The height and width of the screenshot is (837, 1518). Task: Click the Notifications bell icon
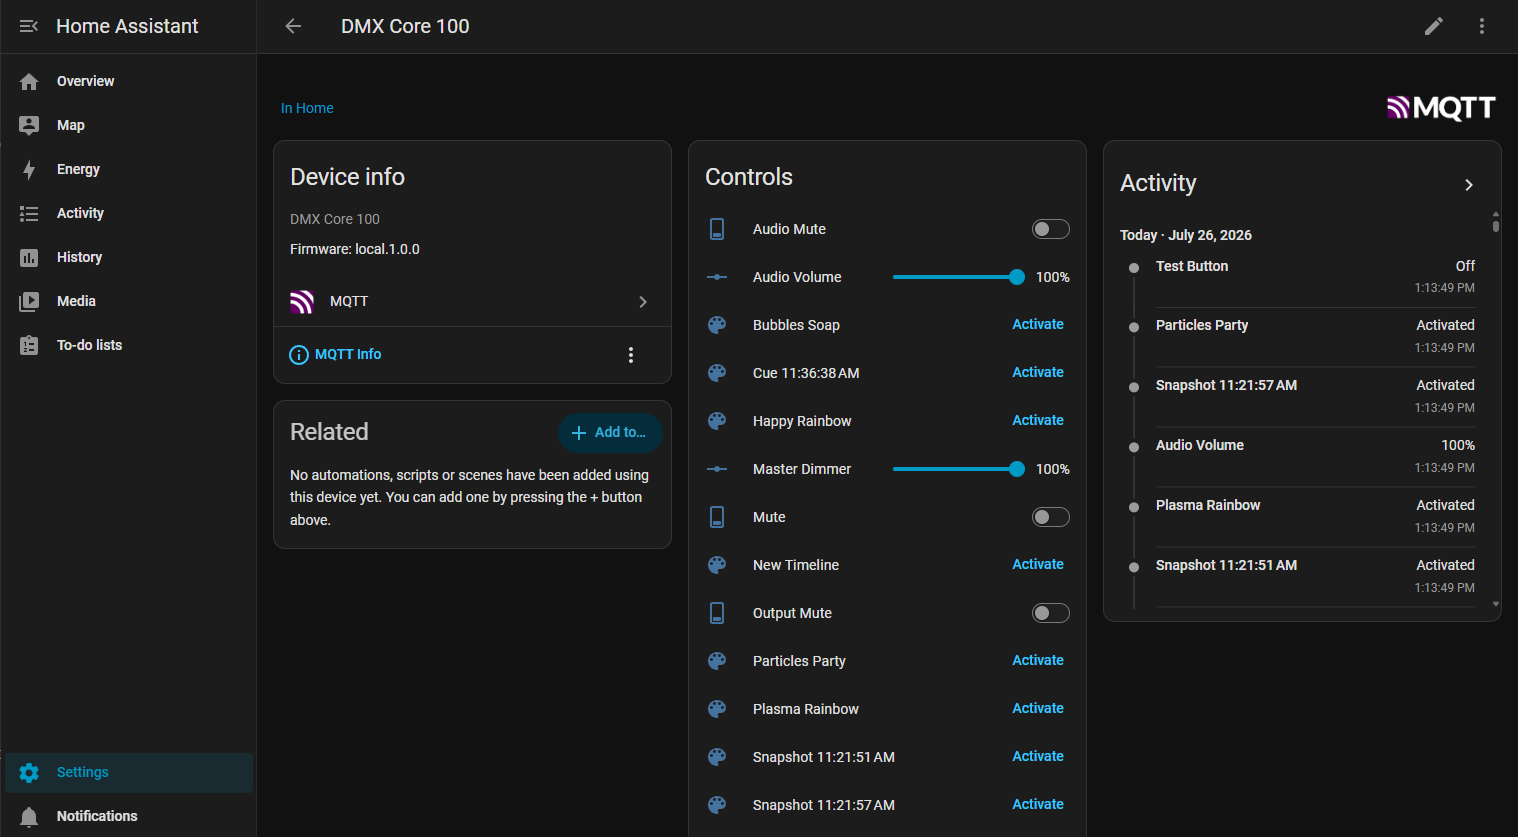click(29, 816)
